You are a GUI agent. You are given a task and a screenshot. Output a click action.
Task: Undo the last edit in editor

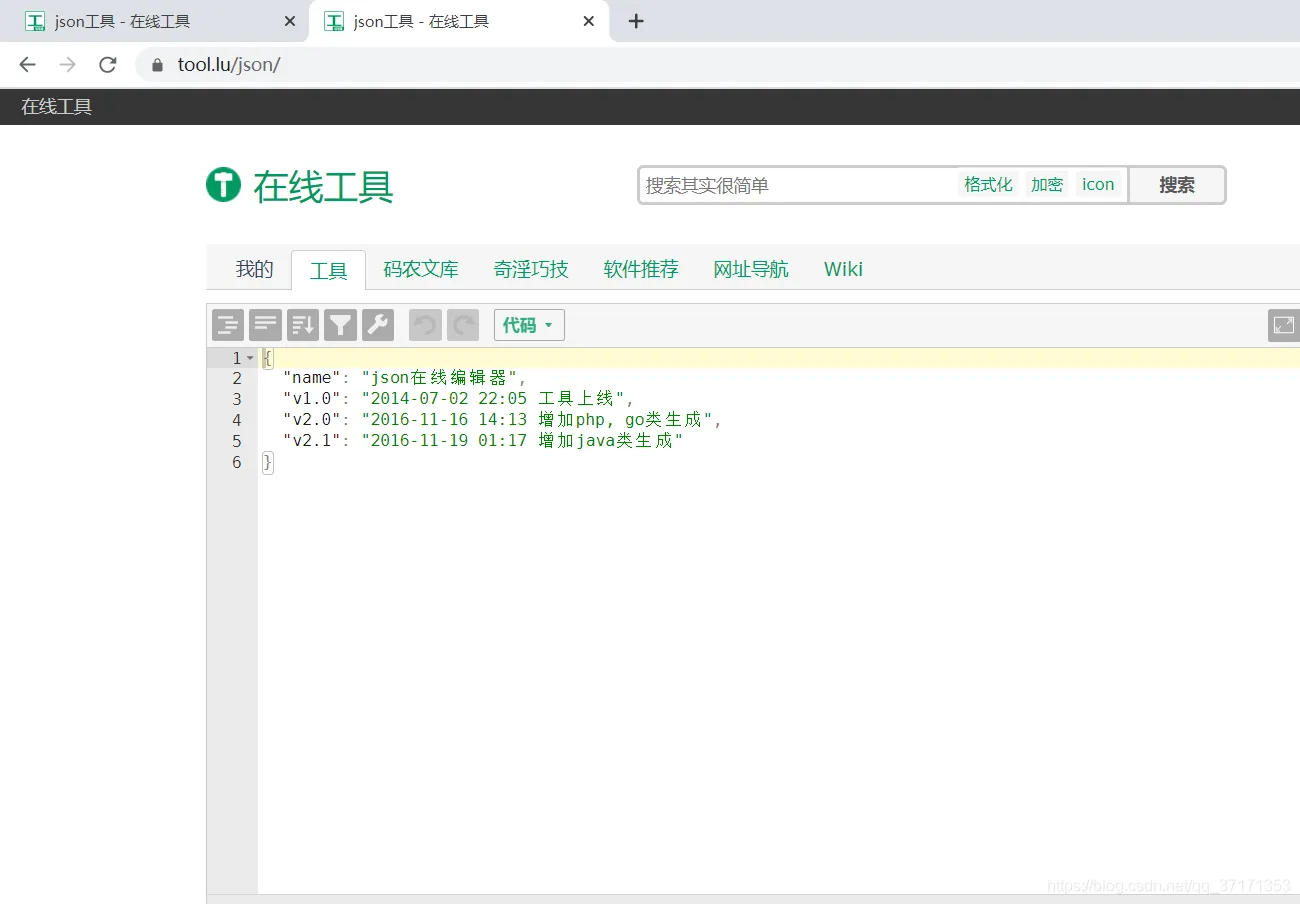pyautogui.click(x=425, y=325)
